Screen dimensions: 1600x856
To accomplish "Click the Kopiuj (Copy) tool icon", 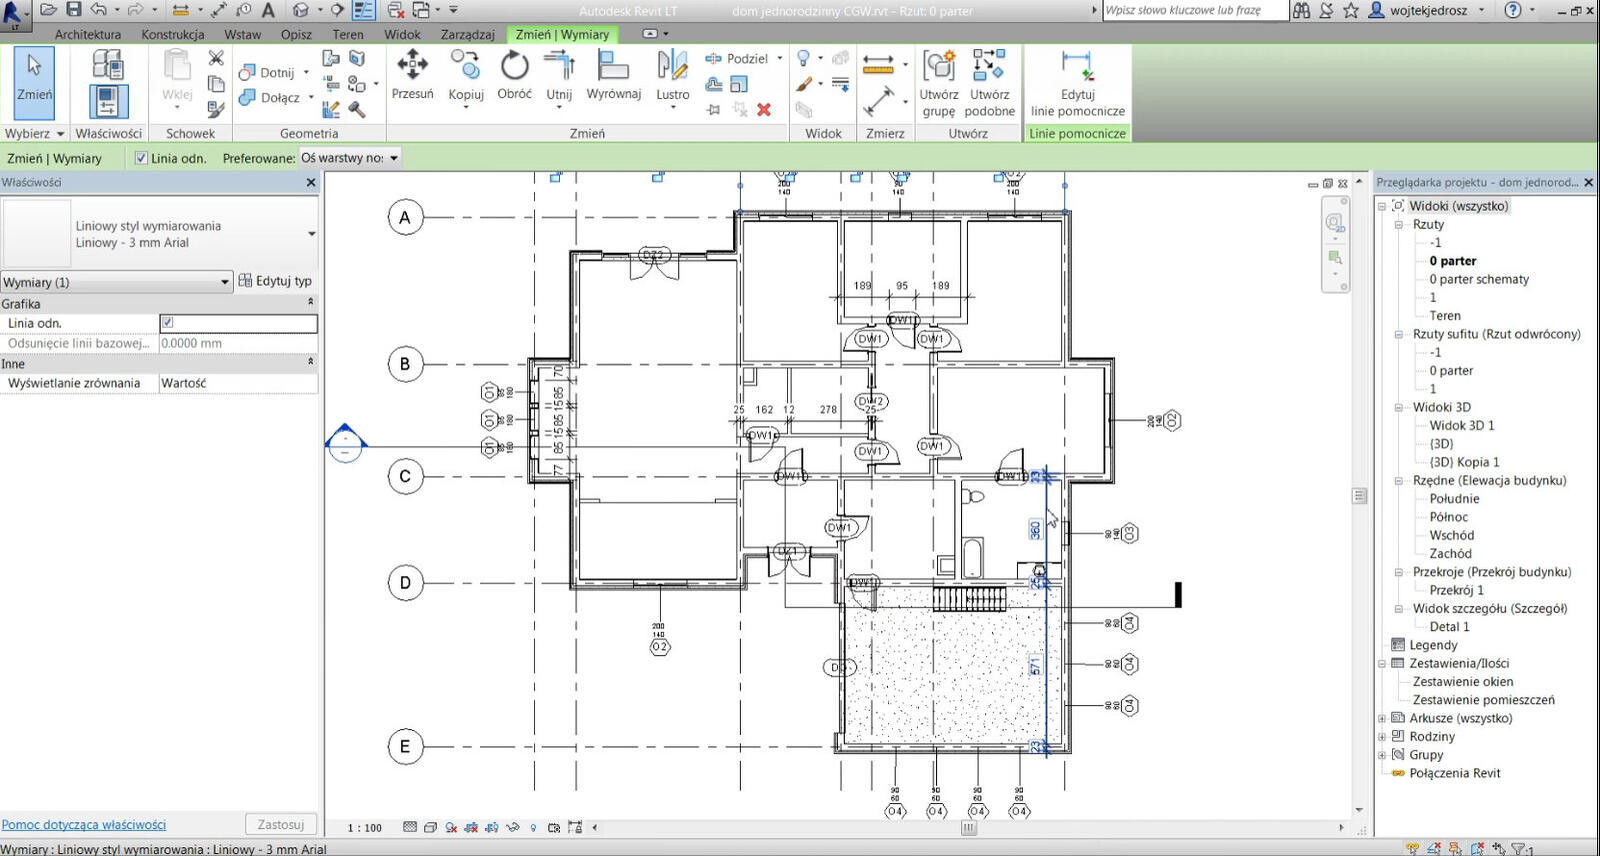I will 465,66.
